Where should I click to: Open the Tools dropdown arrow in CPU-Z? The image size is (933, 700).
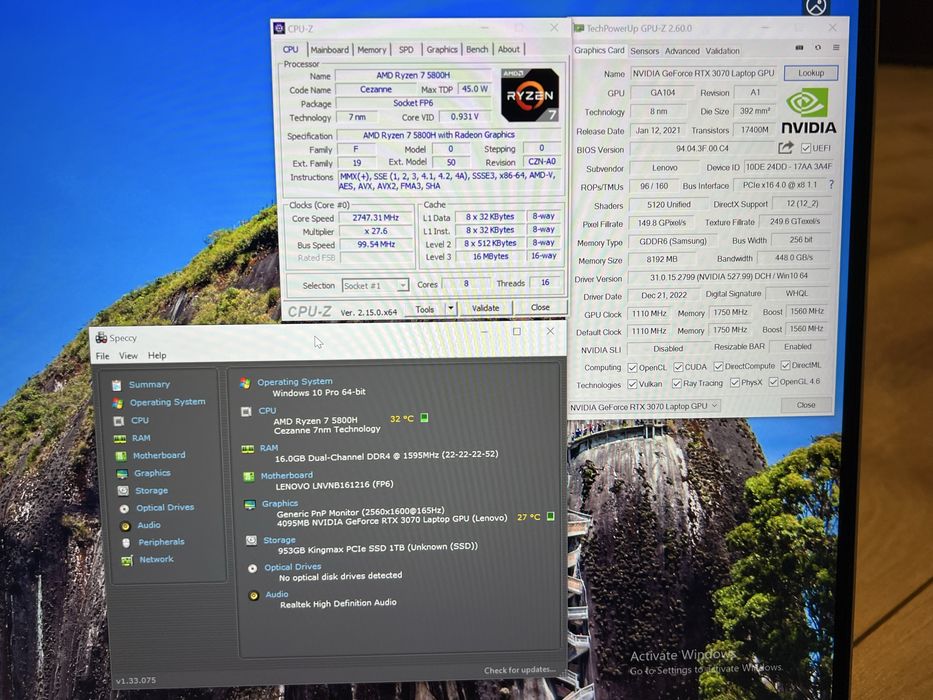coord(450,308)
